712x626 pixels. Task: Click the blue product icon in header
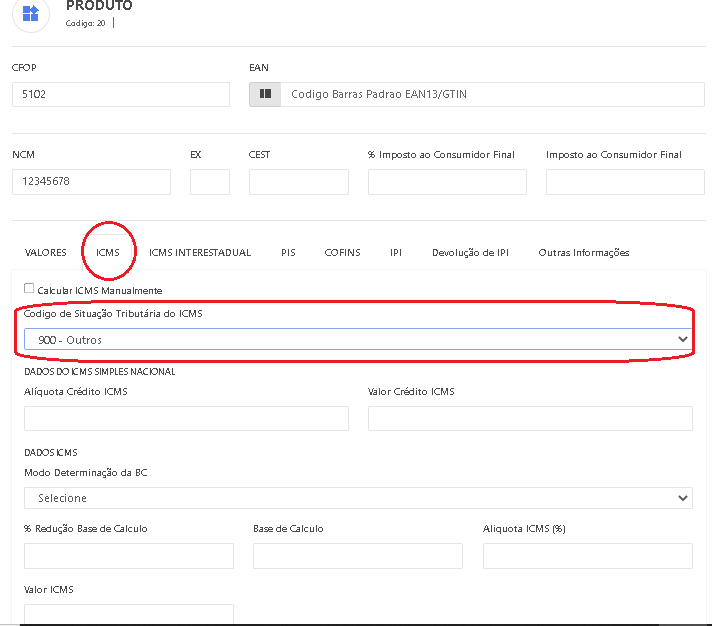[x=31, y=13]
